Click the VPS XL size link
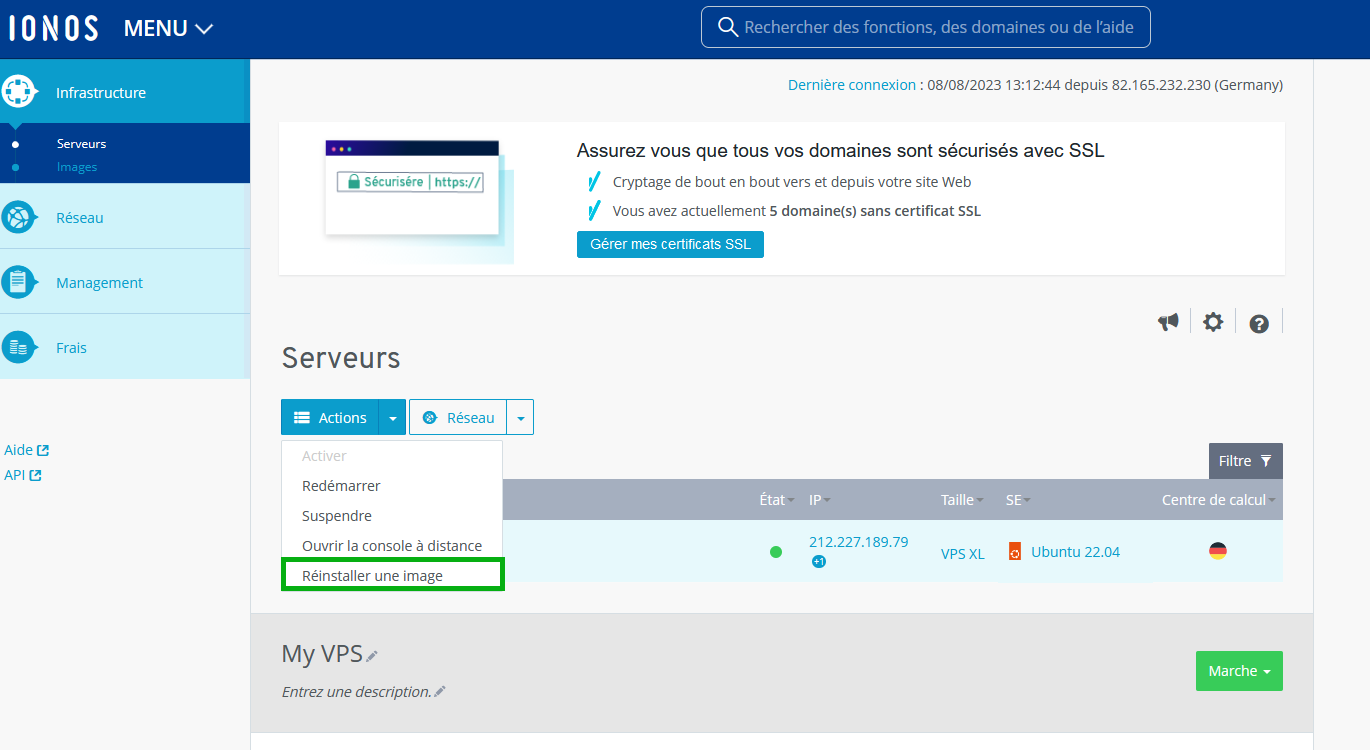The width and height of the screenshot is (1370, 750). [x=962, y=553]
